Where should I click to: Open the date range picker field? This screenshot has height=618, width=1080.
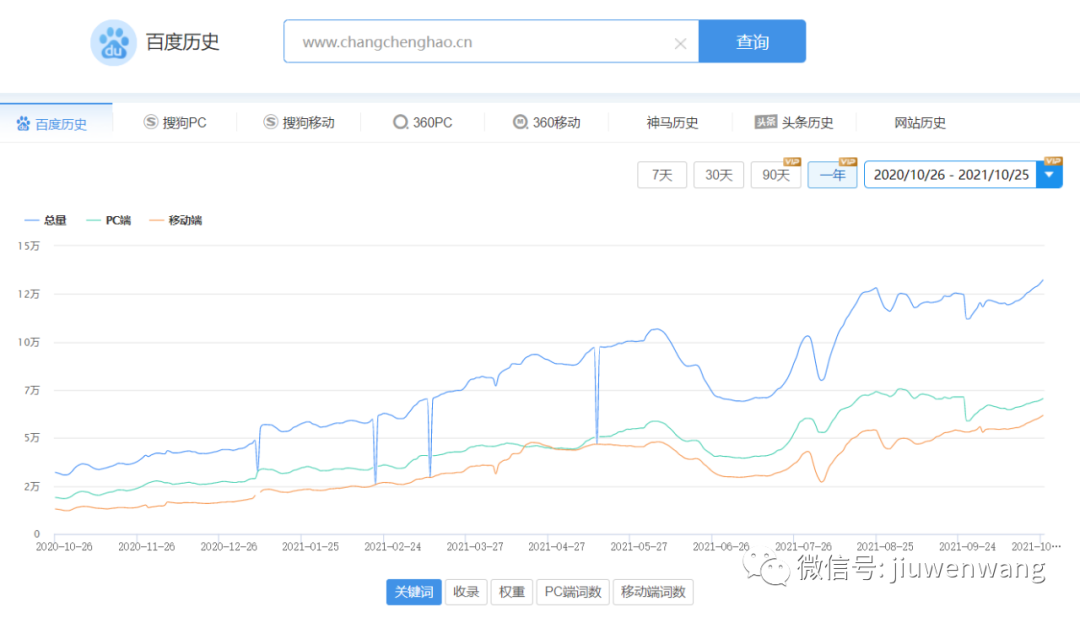click(951, 175)
